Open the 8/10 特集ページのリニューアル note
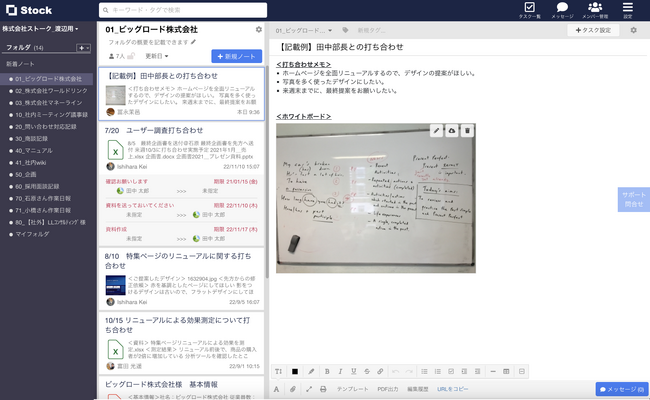The height and width of the screenshot is (400, 650). [x=182, y=279]
